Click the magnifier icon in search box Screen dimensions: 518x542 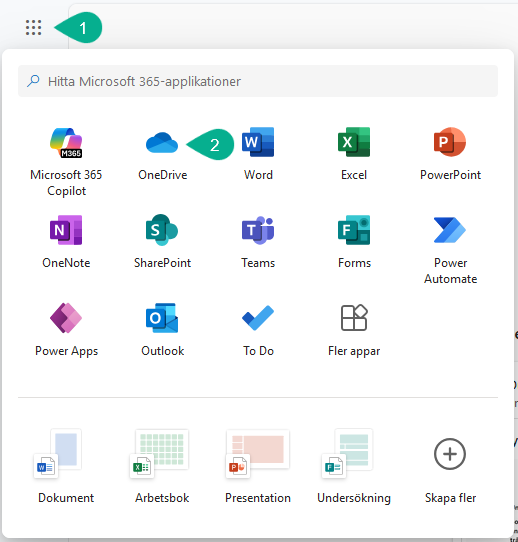click(33, 81)
